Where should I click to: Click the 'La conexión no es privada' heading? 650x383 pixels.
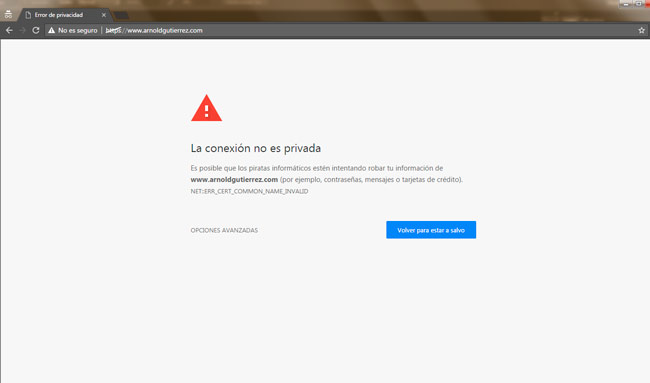point(256,148)
